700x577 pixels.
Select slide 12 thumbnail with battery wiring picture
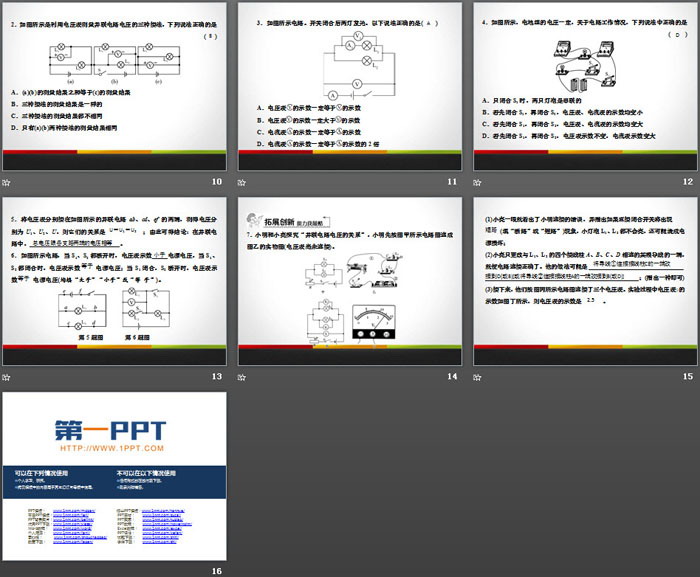585,86
